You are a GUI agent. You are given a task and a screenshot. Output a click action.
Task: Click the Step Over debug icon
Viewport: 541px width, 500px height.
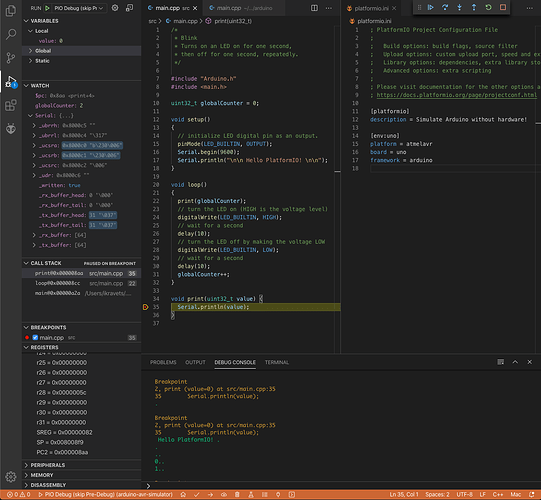point(445,7)
